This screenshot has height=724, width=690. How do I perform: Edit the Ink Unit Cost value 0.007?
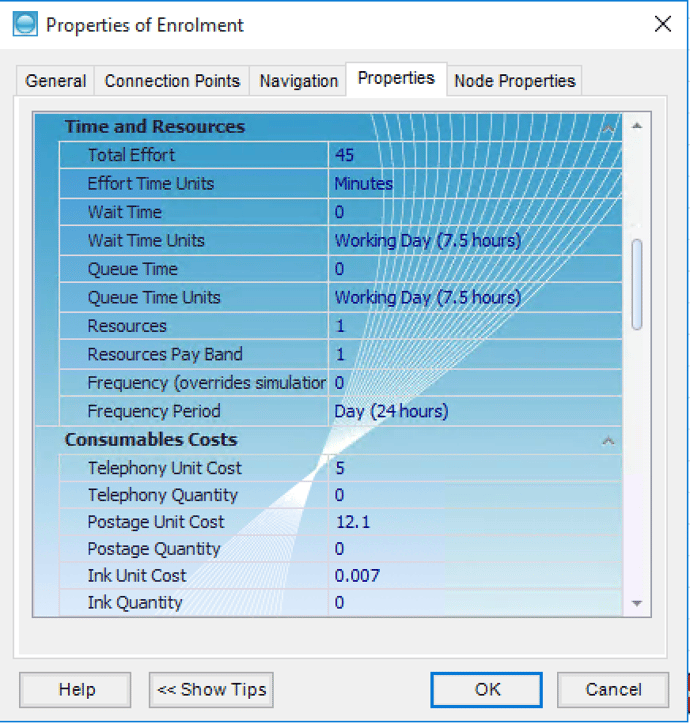tap(475, 576)
